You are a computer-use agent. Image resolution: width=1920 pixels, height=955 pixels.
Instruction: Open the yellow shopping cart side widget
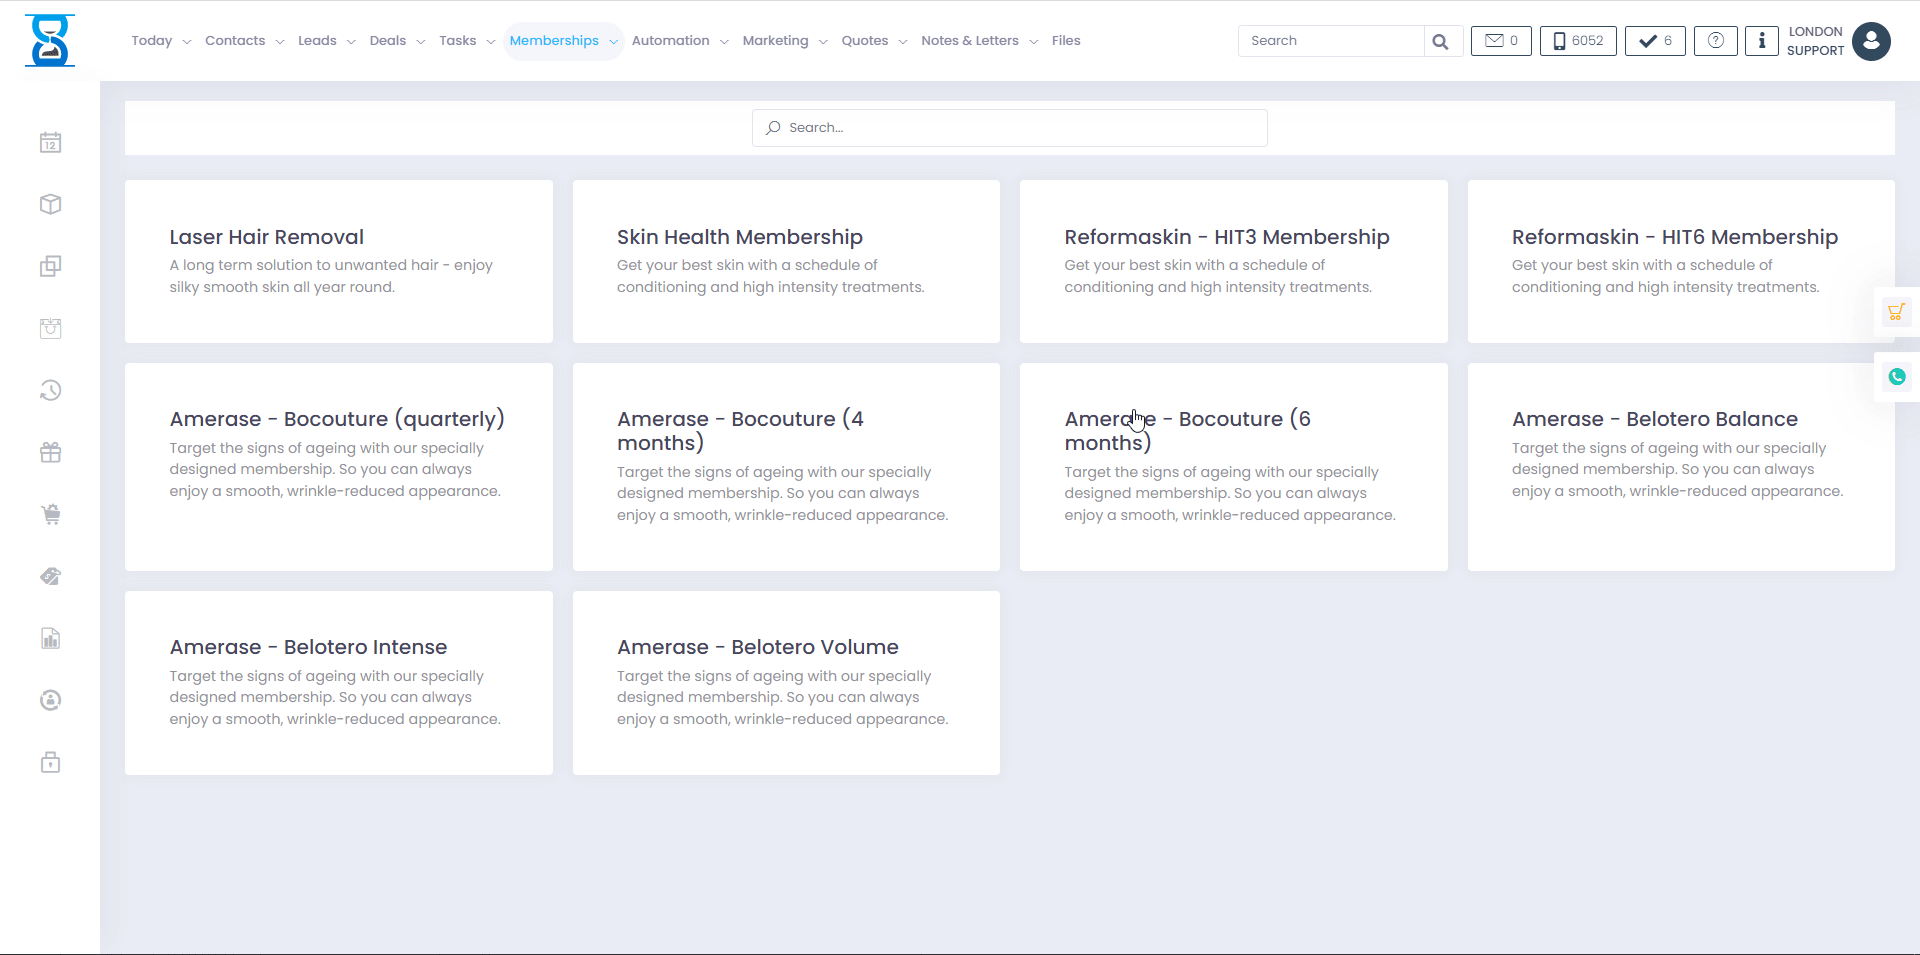pos(1896,312)
